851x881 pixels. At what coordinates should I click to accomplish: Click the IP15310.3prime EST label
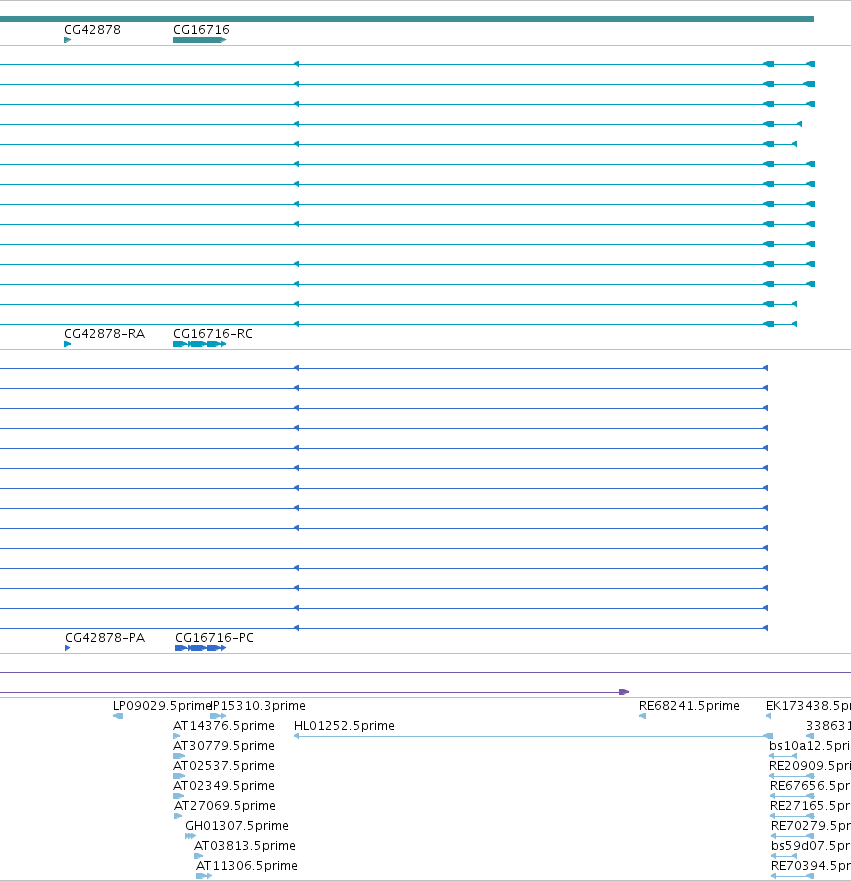point(259,706)
